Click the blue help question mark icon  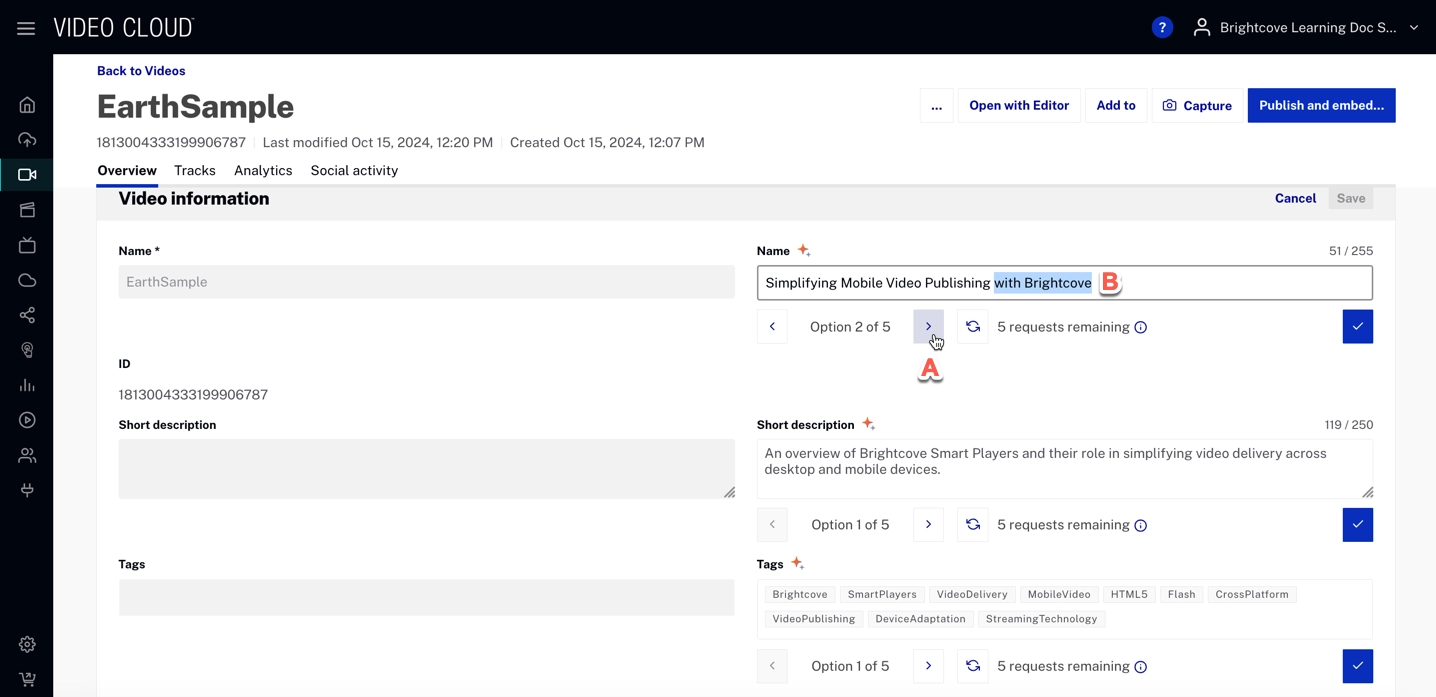(1161, 28)
